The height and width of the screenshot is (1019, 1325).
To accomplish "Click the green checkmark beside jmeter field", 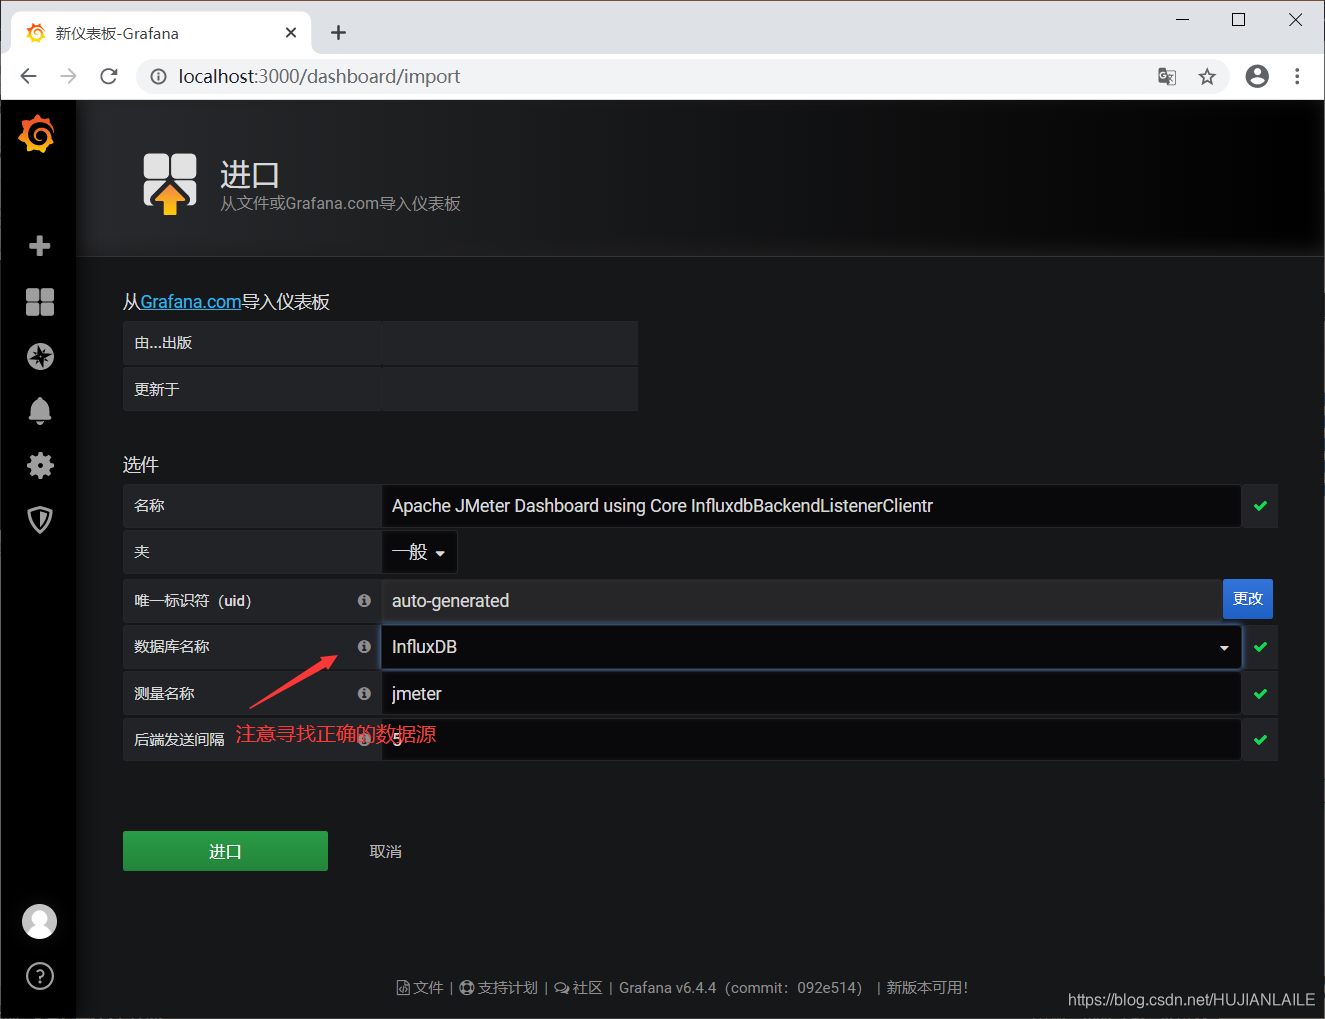I will point(1260,694).
